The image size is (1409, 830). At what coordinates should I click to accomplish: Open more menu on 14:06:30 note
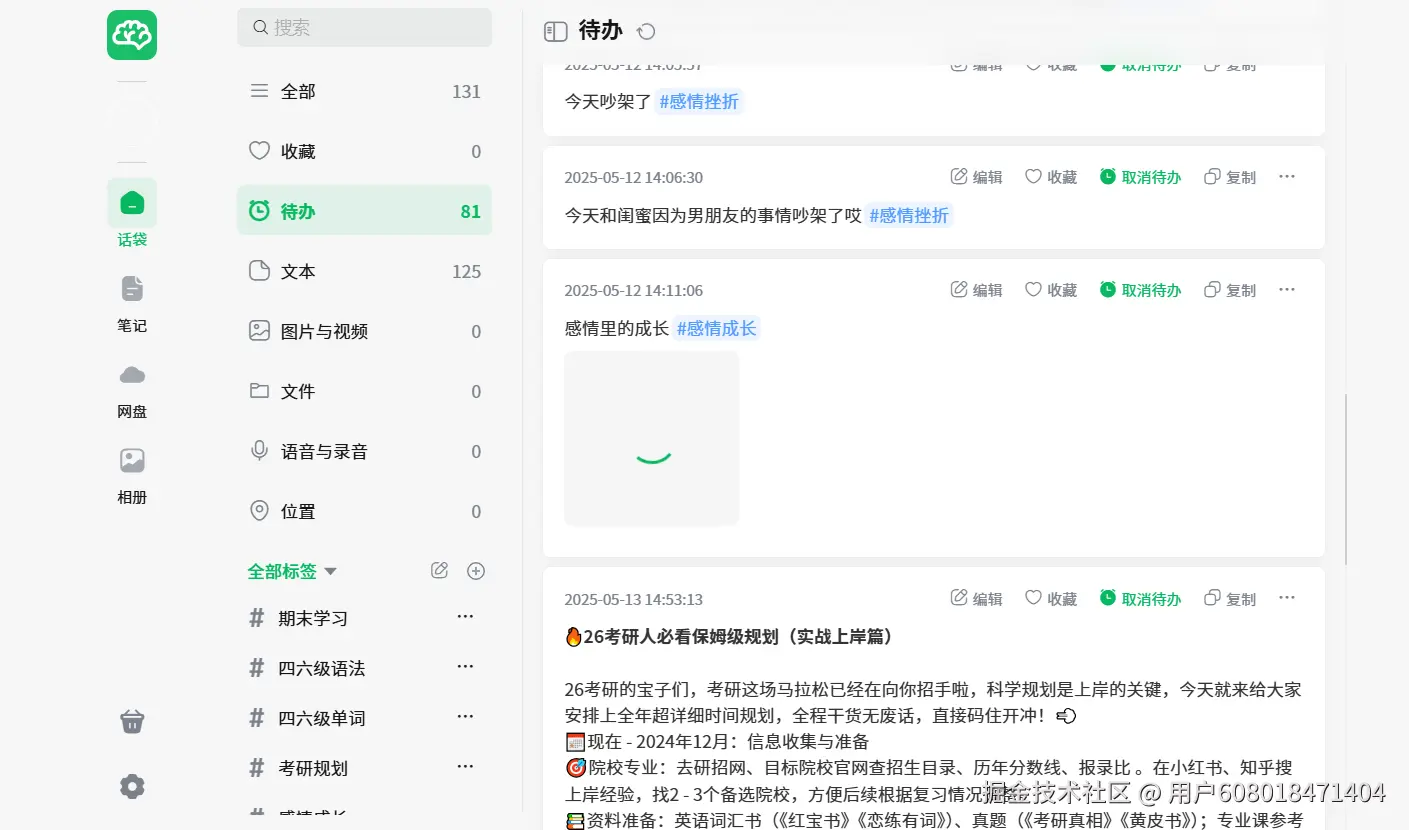click(1287, 177)
